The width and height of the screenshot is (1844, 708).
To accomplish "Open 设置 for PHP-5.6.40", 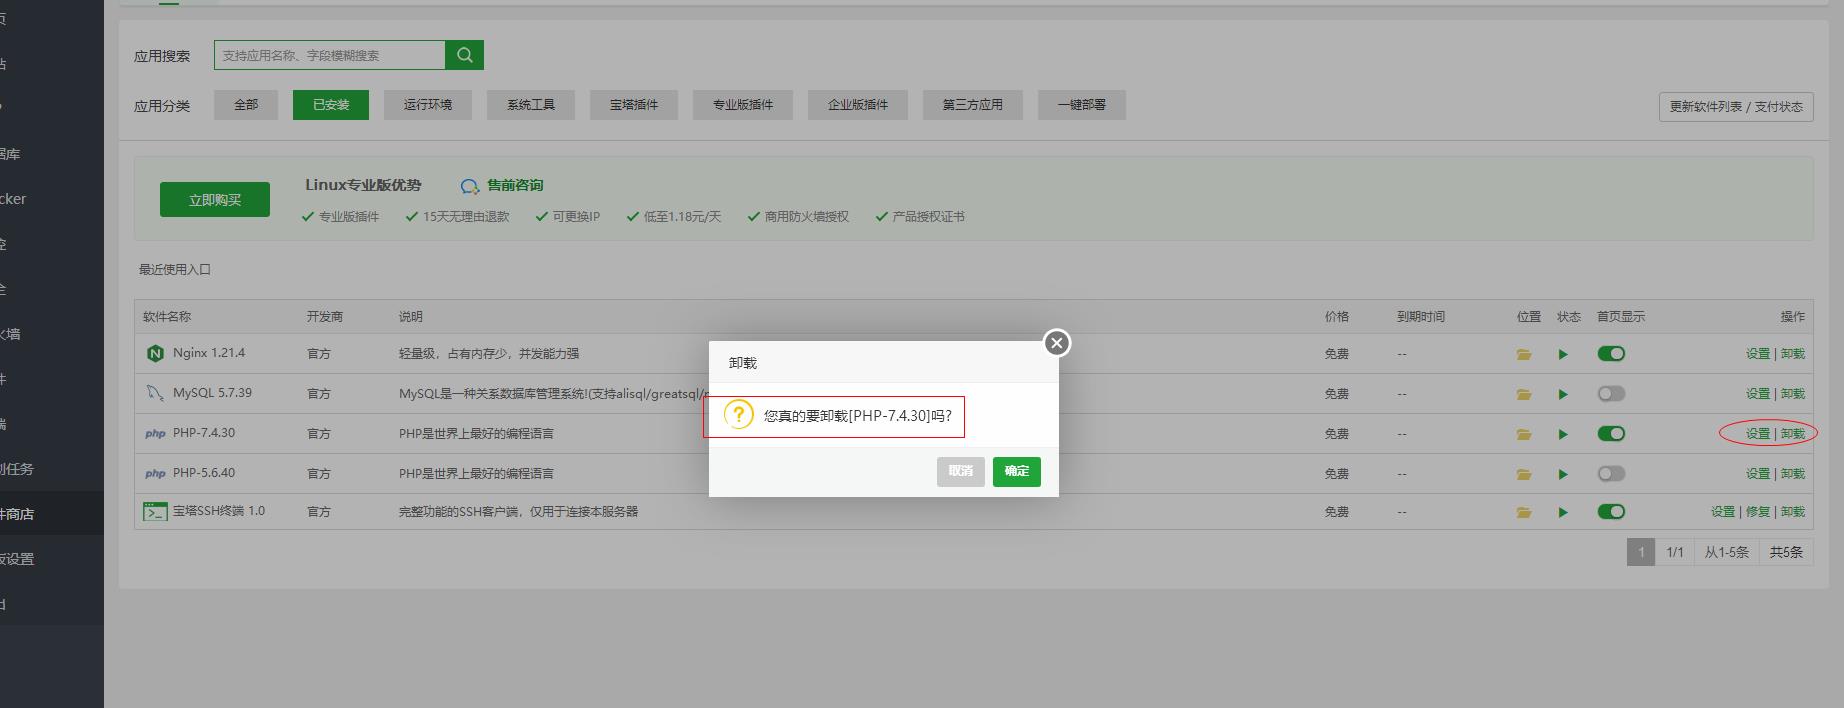I will [x=1758, y=474].
